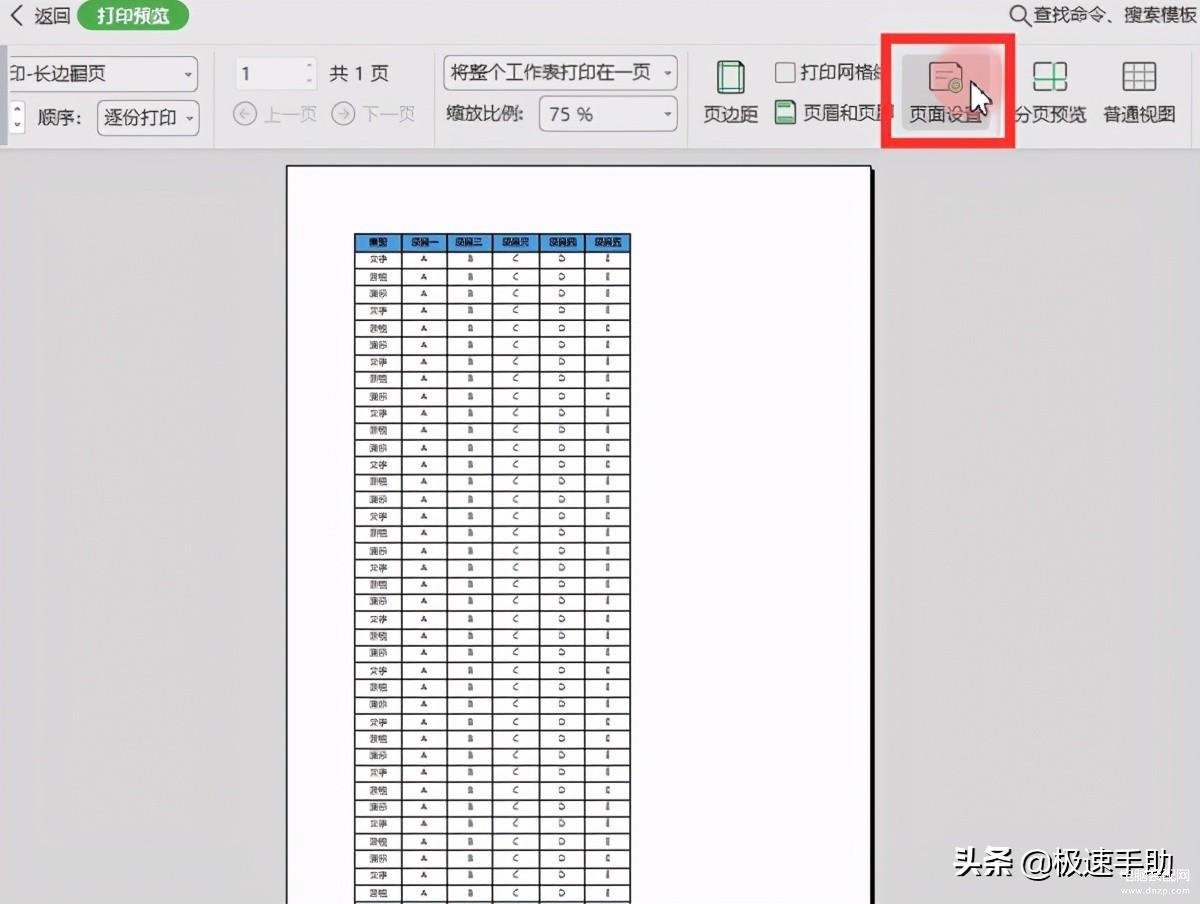Click the 共 1 页 page count text
Image resolution: width=1200 pixels, height=904 pixels.
click(x=359, y=73)
